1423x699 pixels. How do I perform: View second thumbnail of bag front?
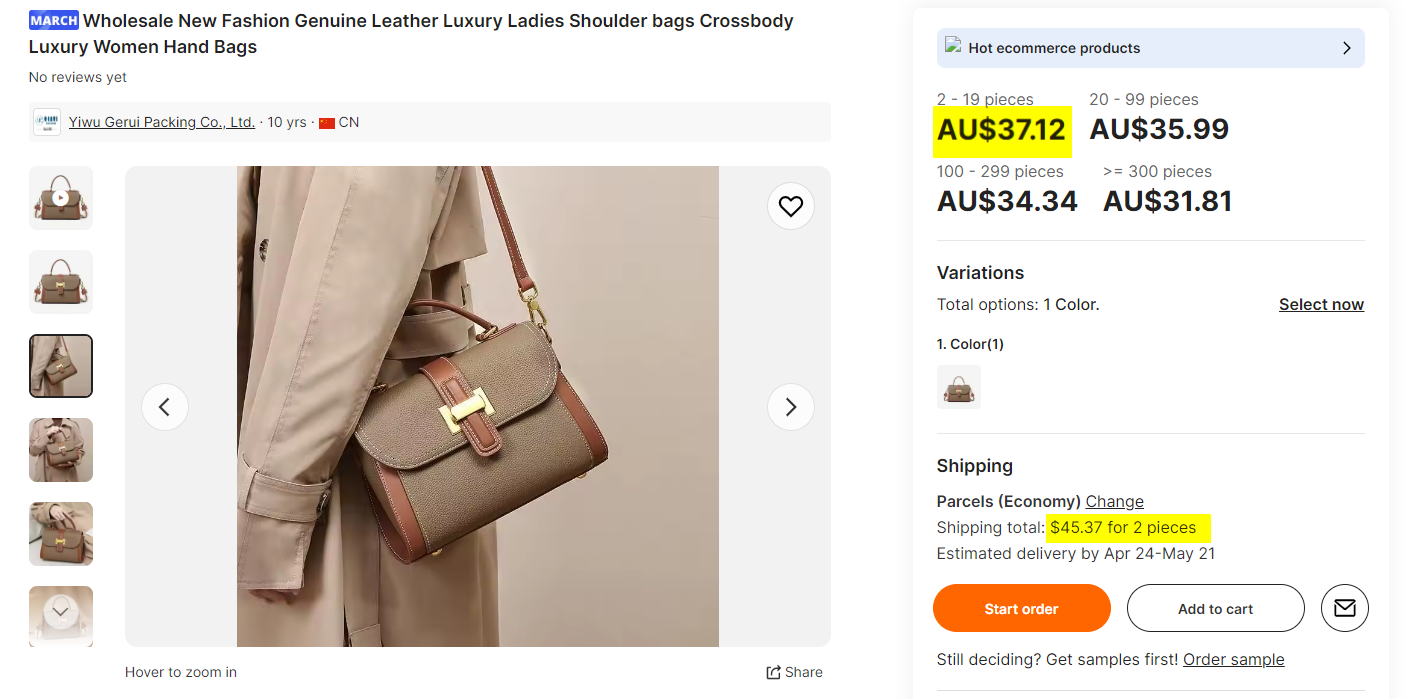coord(61,282)
